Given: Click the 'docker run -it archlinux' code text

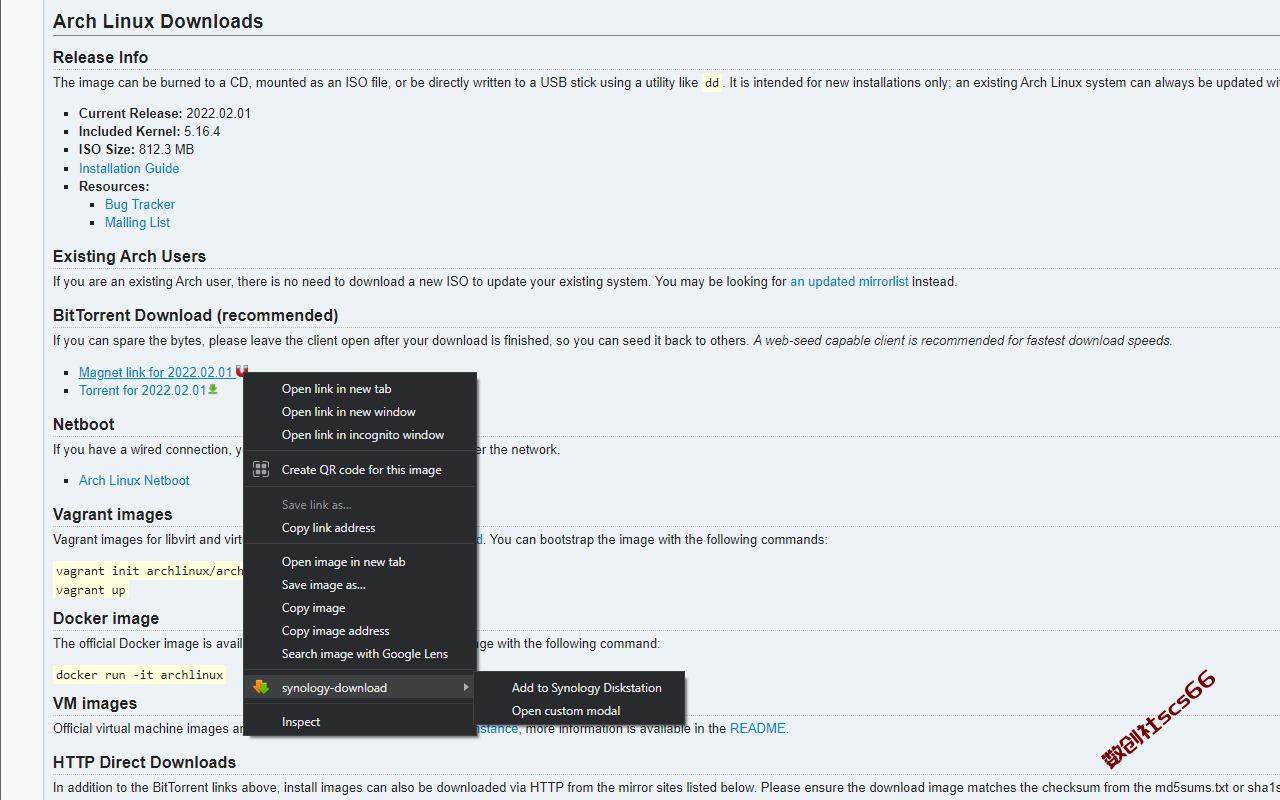Looking at the screenshot, I should pyautogui.click(x=139, y=674).
